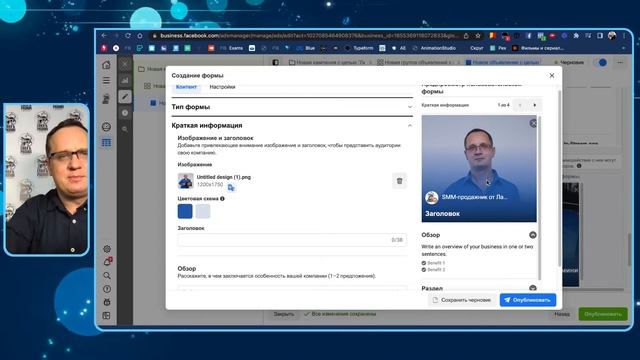
Task: Click the Цветовая схема info icon
Action: point(222,199)
